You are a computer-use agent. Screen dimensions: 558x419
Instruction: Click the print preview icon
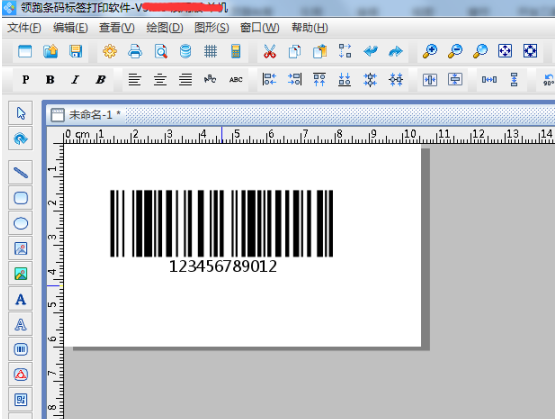tap(161, 51)
